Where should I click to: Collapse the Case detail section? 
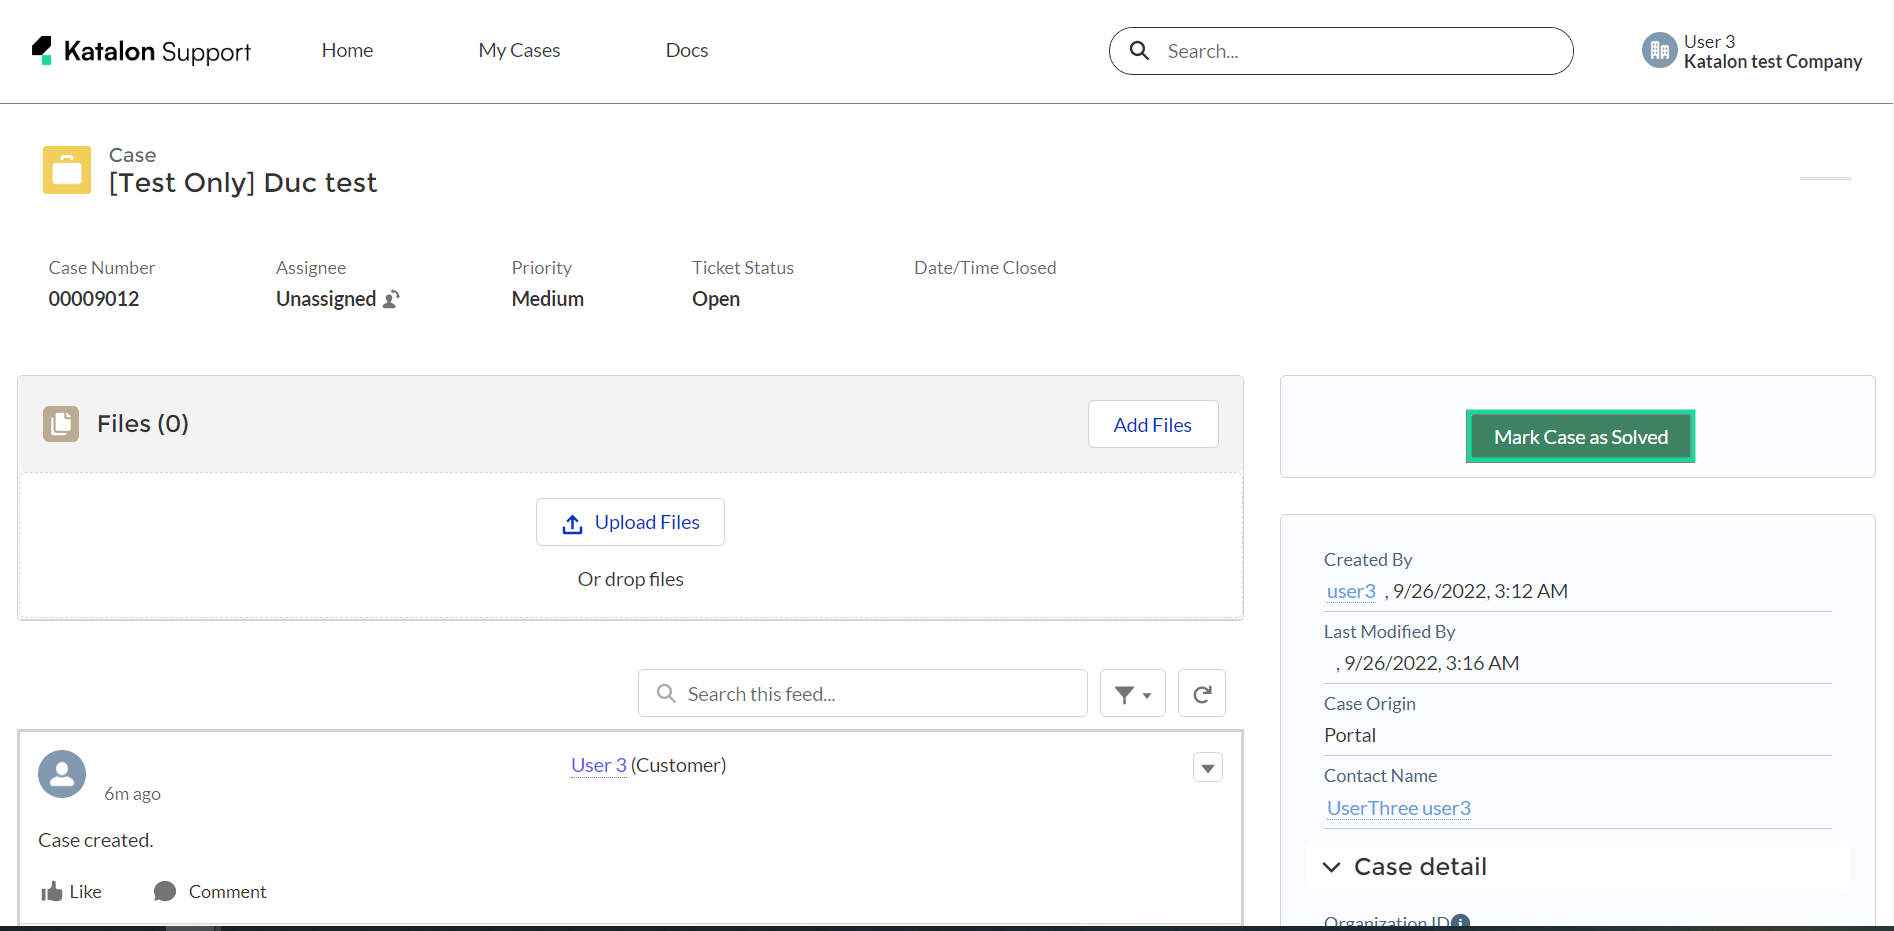pos(1331,867)
